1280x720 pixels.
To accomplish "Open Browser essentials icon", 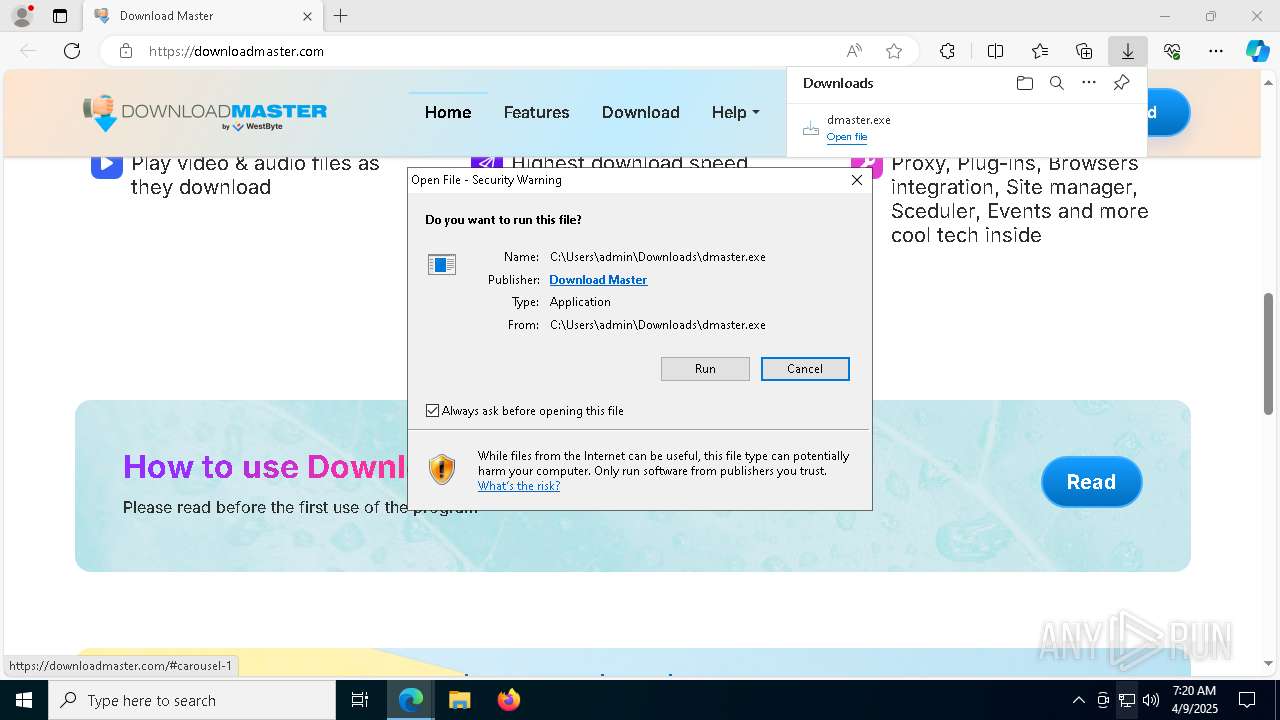I will 1172,51.
